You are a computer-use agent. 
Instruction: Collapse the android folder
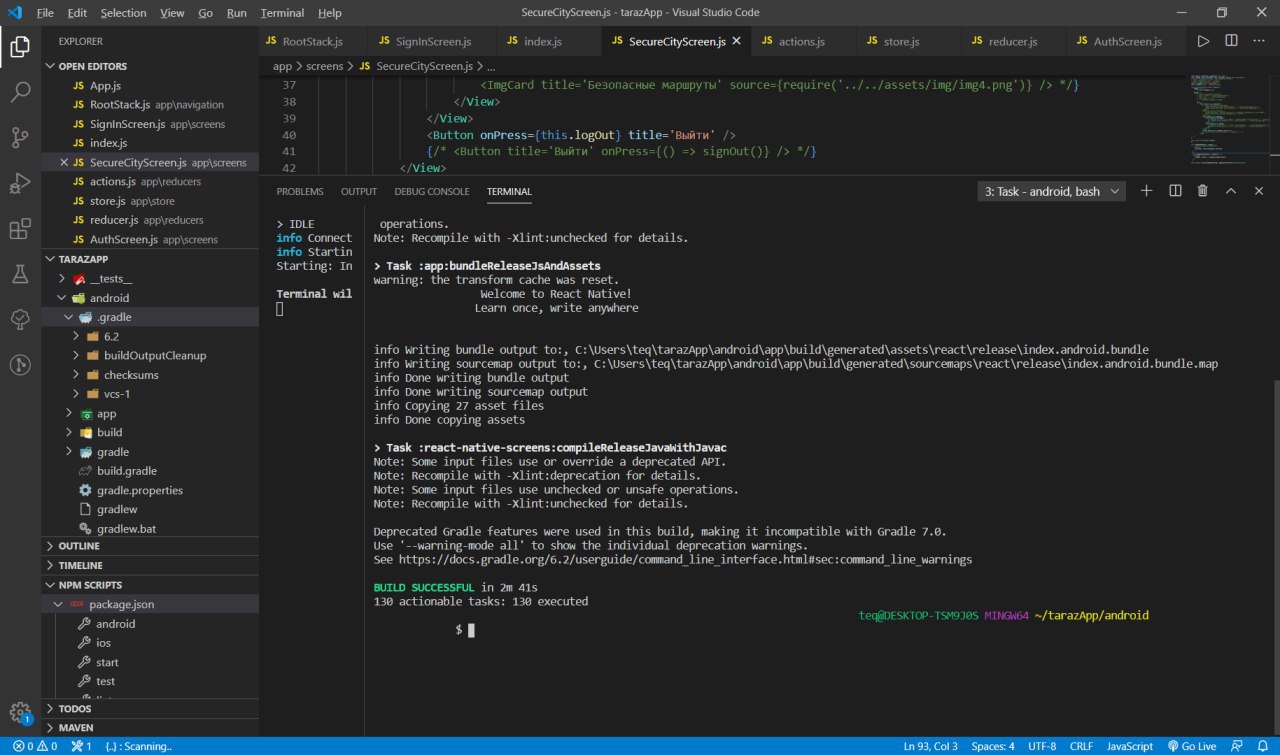click(61, 298)
